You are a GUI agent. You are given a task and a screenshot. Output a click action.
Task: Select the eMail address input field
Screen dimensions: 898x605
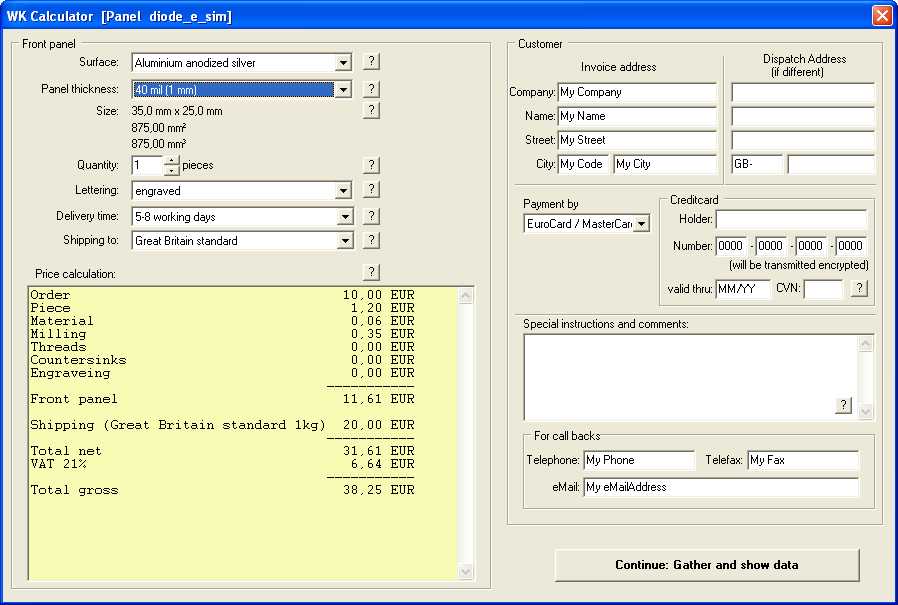(x=720, y=487)
